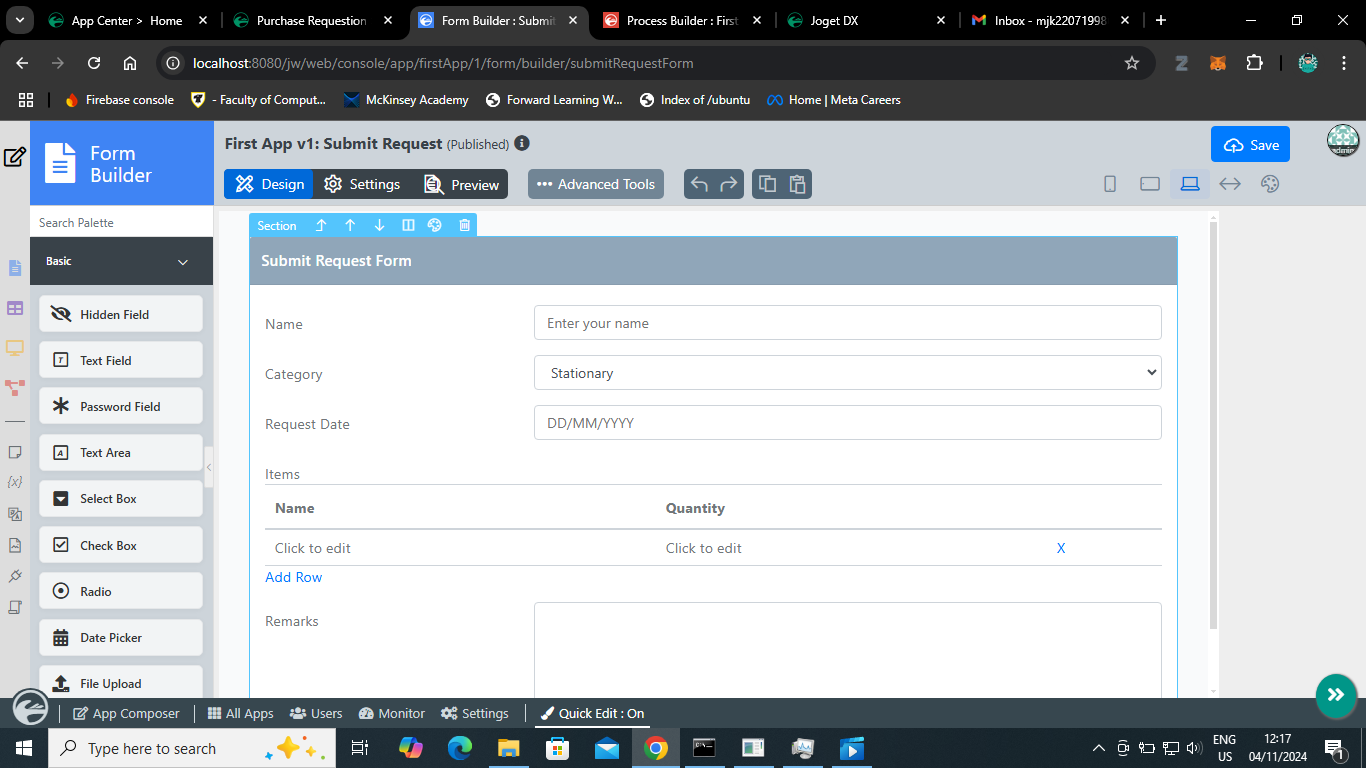
Task: Reload the browser page
Action: (94, 63)
